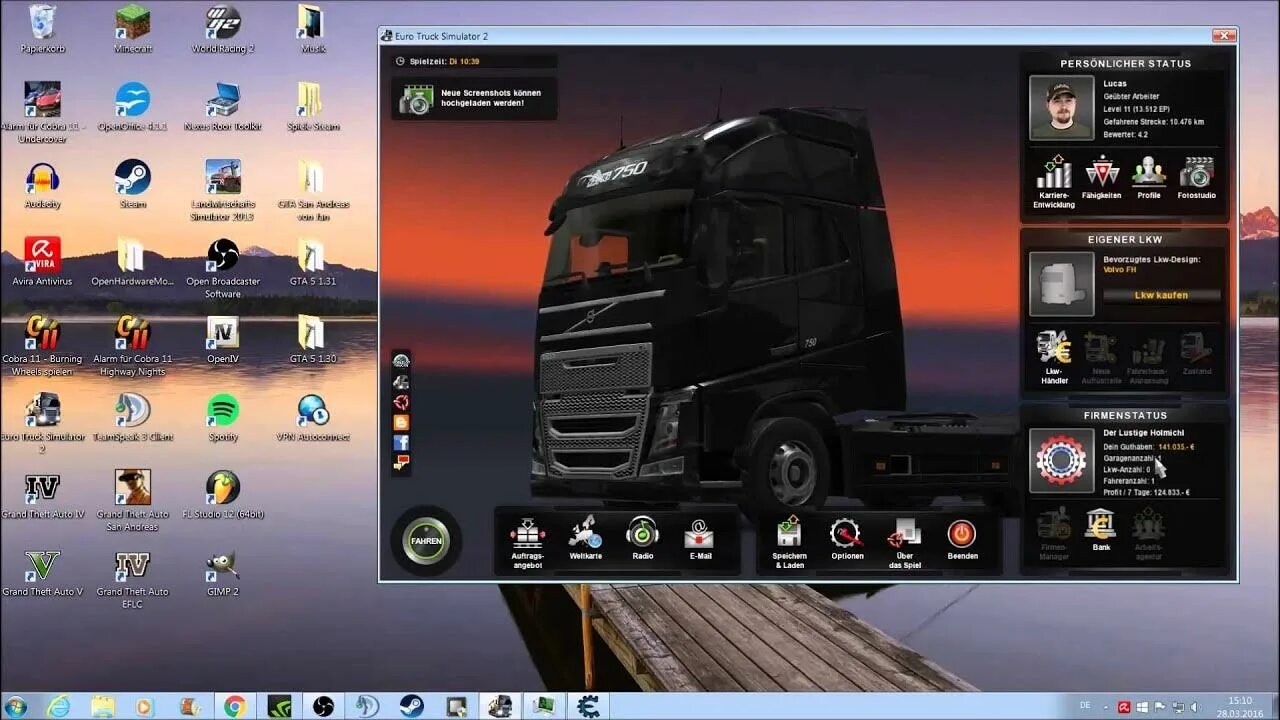Click the company gear logo thumbnail
This screenshot has width=1280, height=720.
click(x=1061, y=460)
